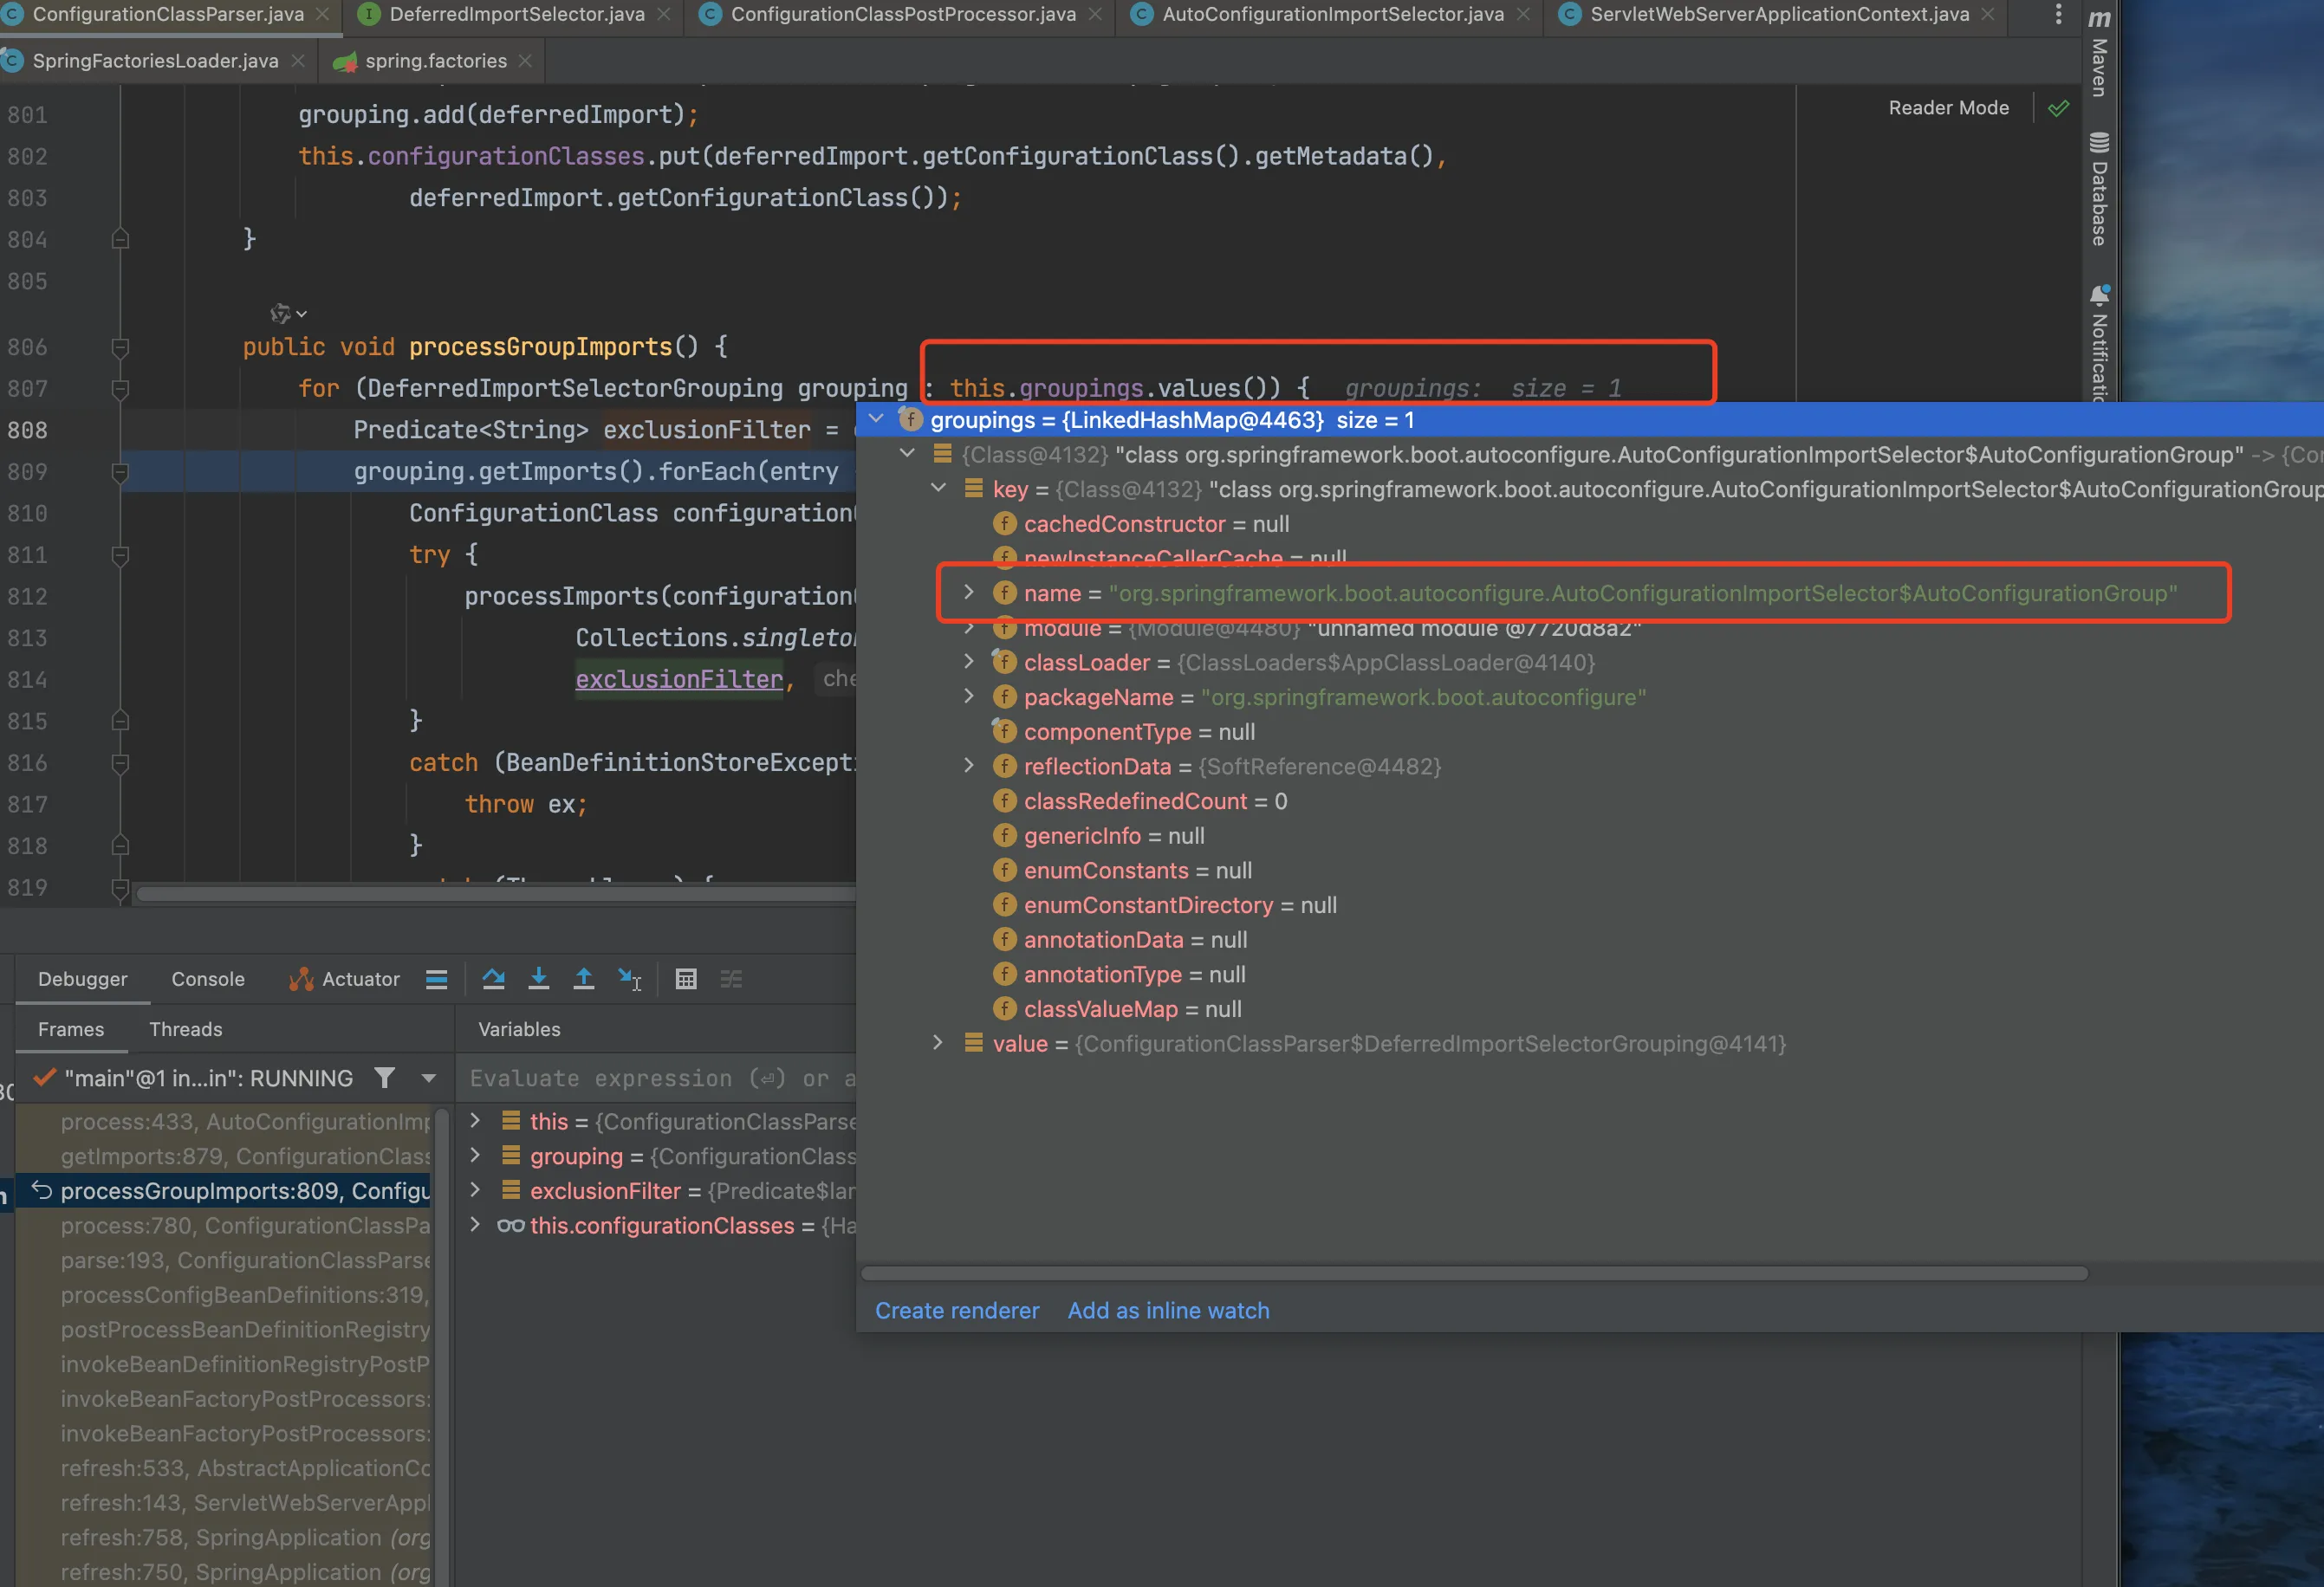
Task: Expand the value DeferredImportSelectorGrouping node
Action: pyautogui.click(x=937, y=1043)
